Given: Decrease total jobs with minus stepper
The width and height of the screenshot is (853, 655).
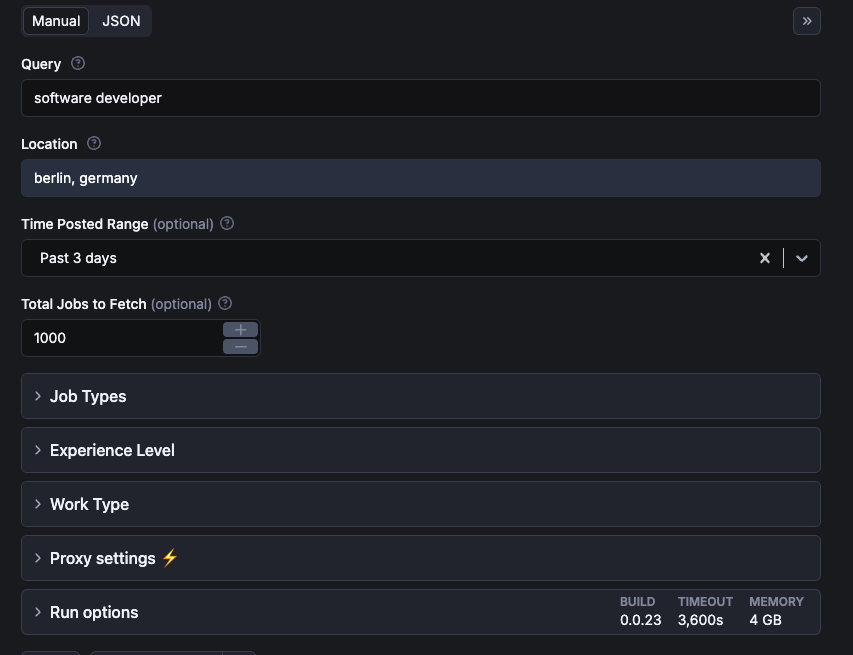Looking at the screenshot, I should click(x=240, y=347).
